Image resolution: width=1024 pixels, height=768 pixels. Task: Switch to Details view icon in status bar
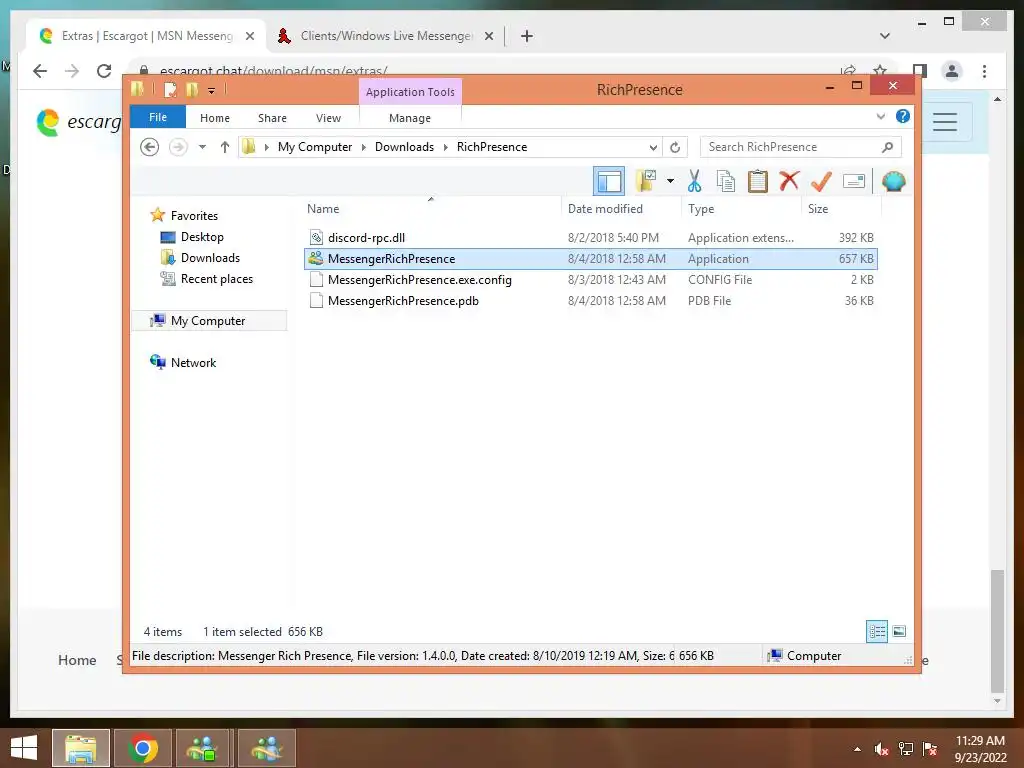click(x=877, y=632)
